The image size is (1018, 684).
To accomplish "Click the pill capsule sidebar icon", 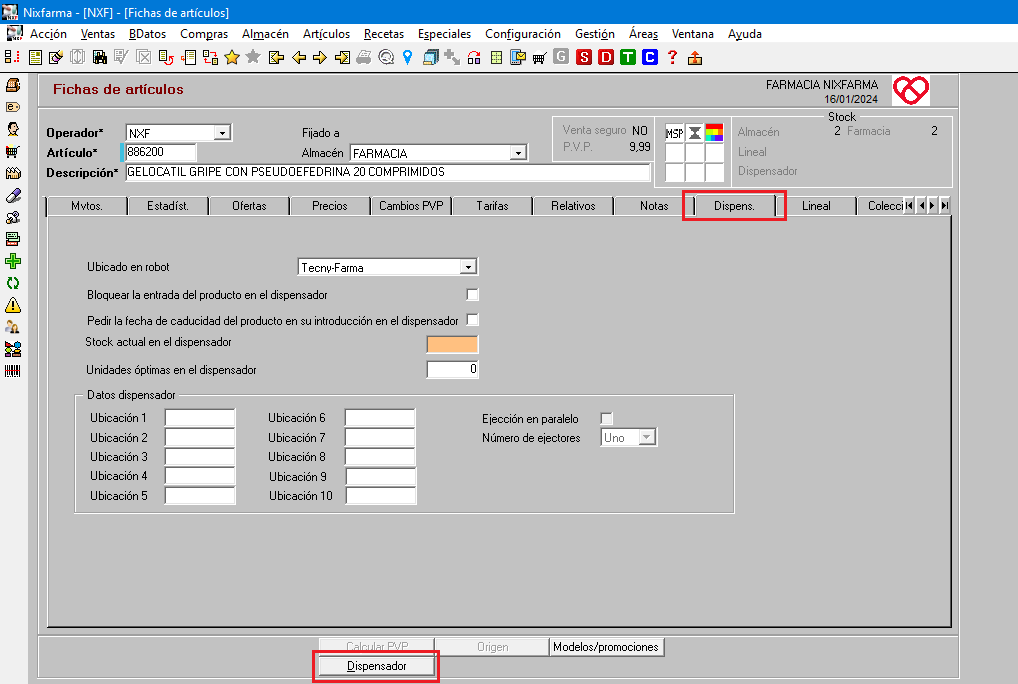I will pyautogui.click(x=13, y=195).
